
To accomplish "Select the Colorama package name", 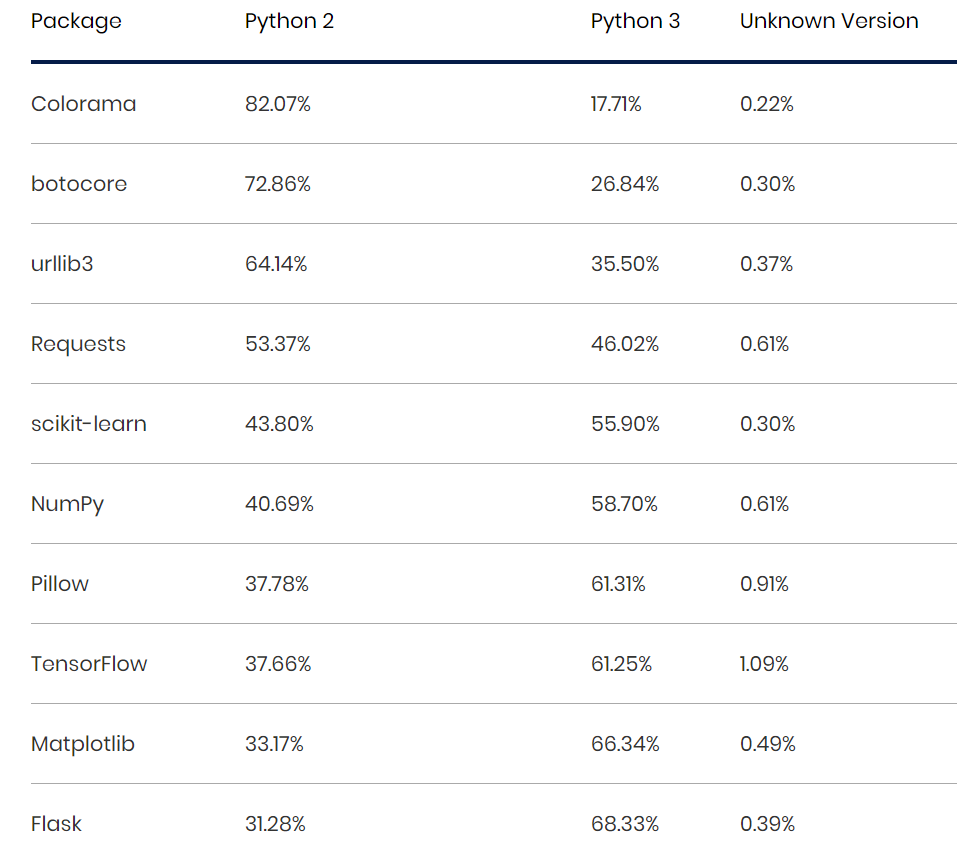I will click(84, 104).
